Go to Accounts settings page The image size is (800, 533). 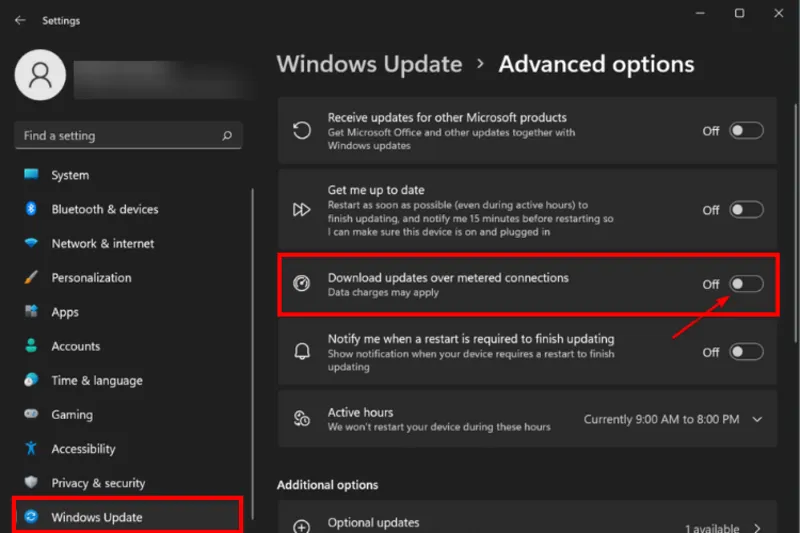(76, 346)
